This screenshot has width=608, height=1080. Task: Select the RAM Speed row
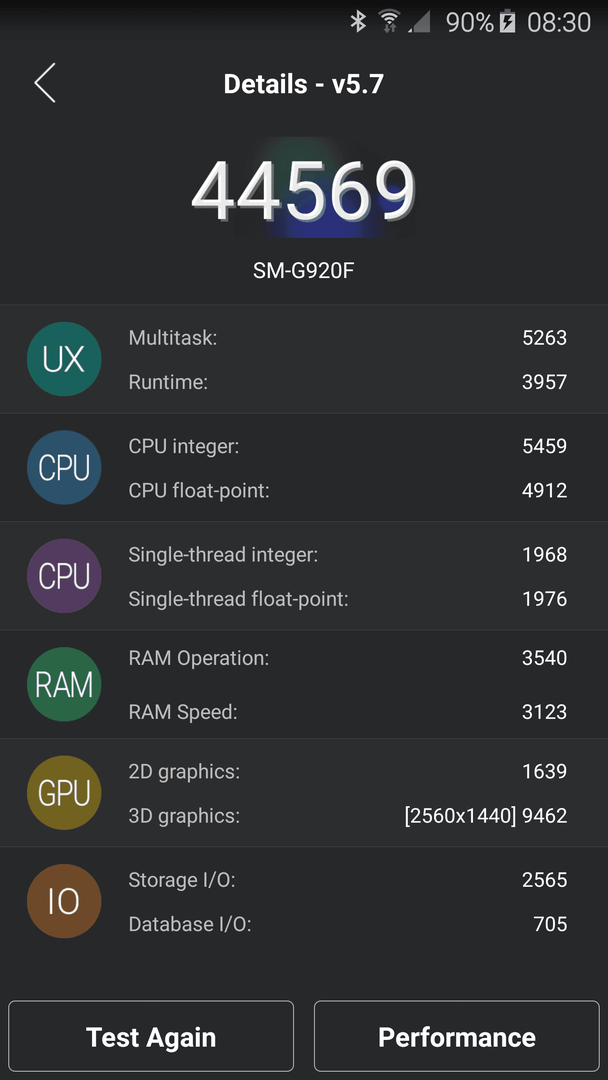click(x=348, y=712)
